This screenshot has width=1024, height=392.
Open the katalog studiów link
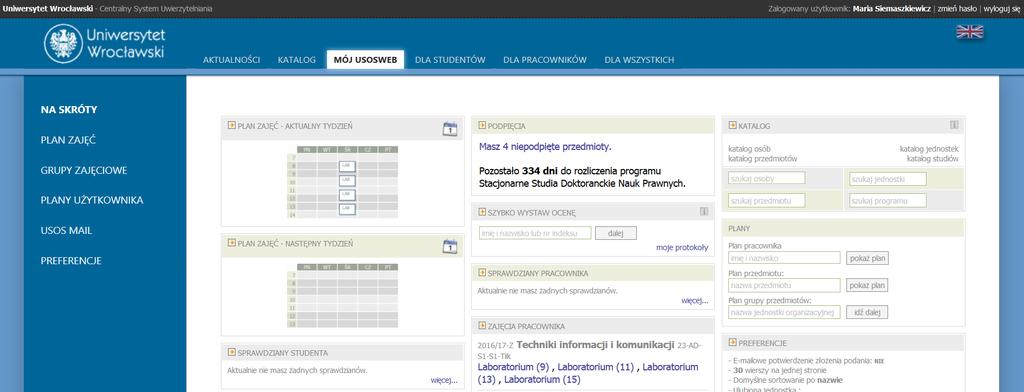click(933, 158)
